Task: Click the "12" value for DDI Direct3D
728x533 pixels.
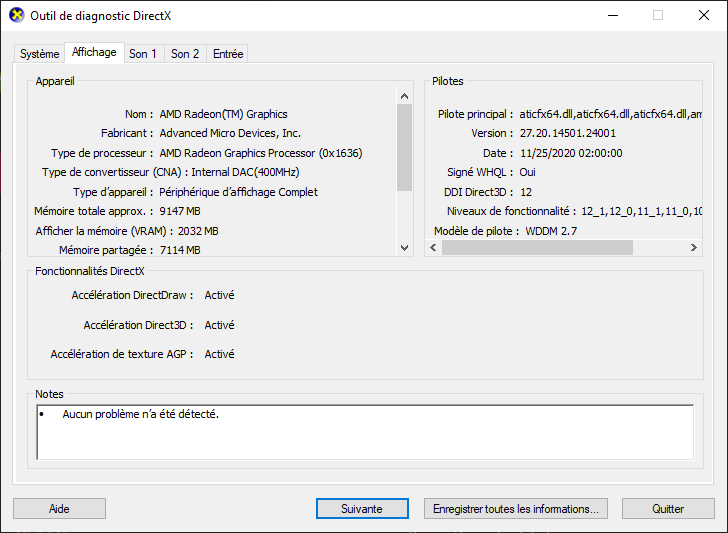Action: click(526, 192)
